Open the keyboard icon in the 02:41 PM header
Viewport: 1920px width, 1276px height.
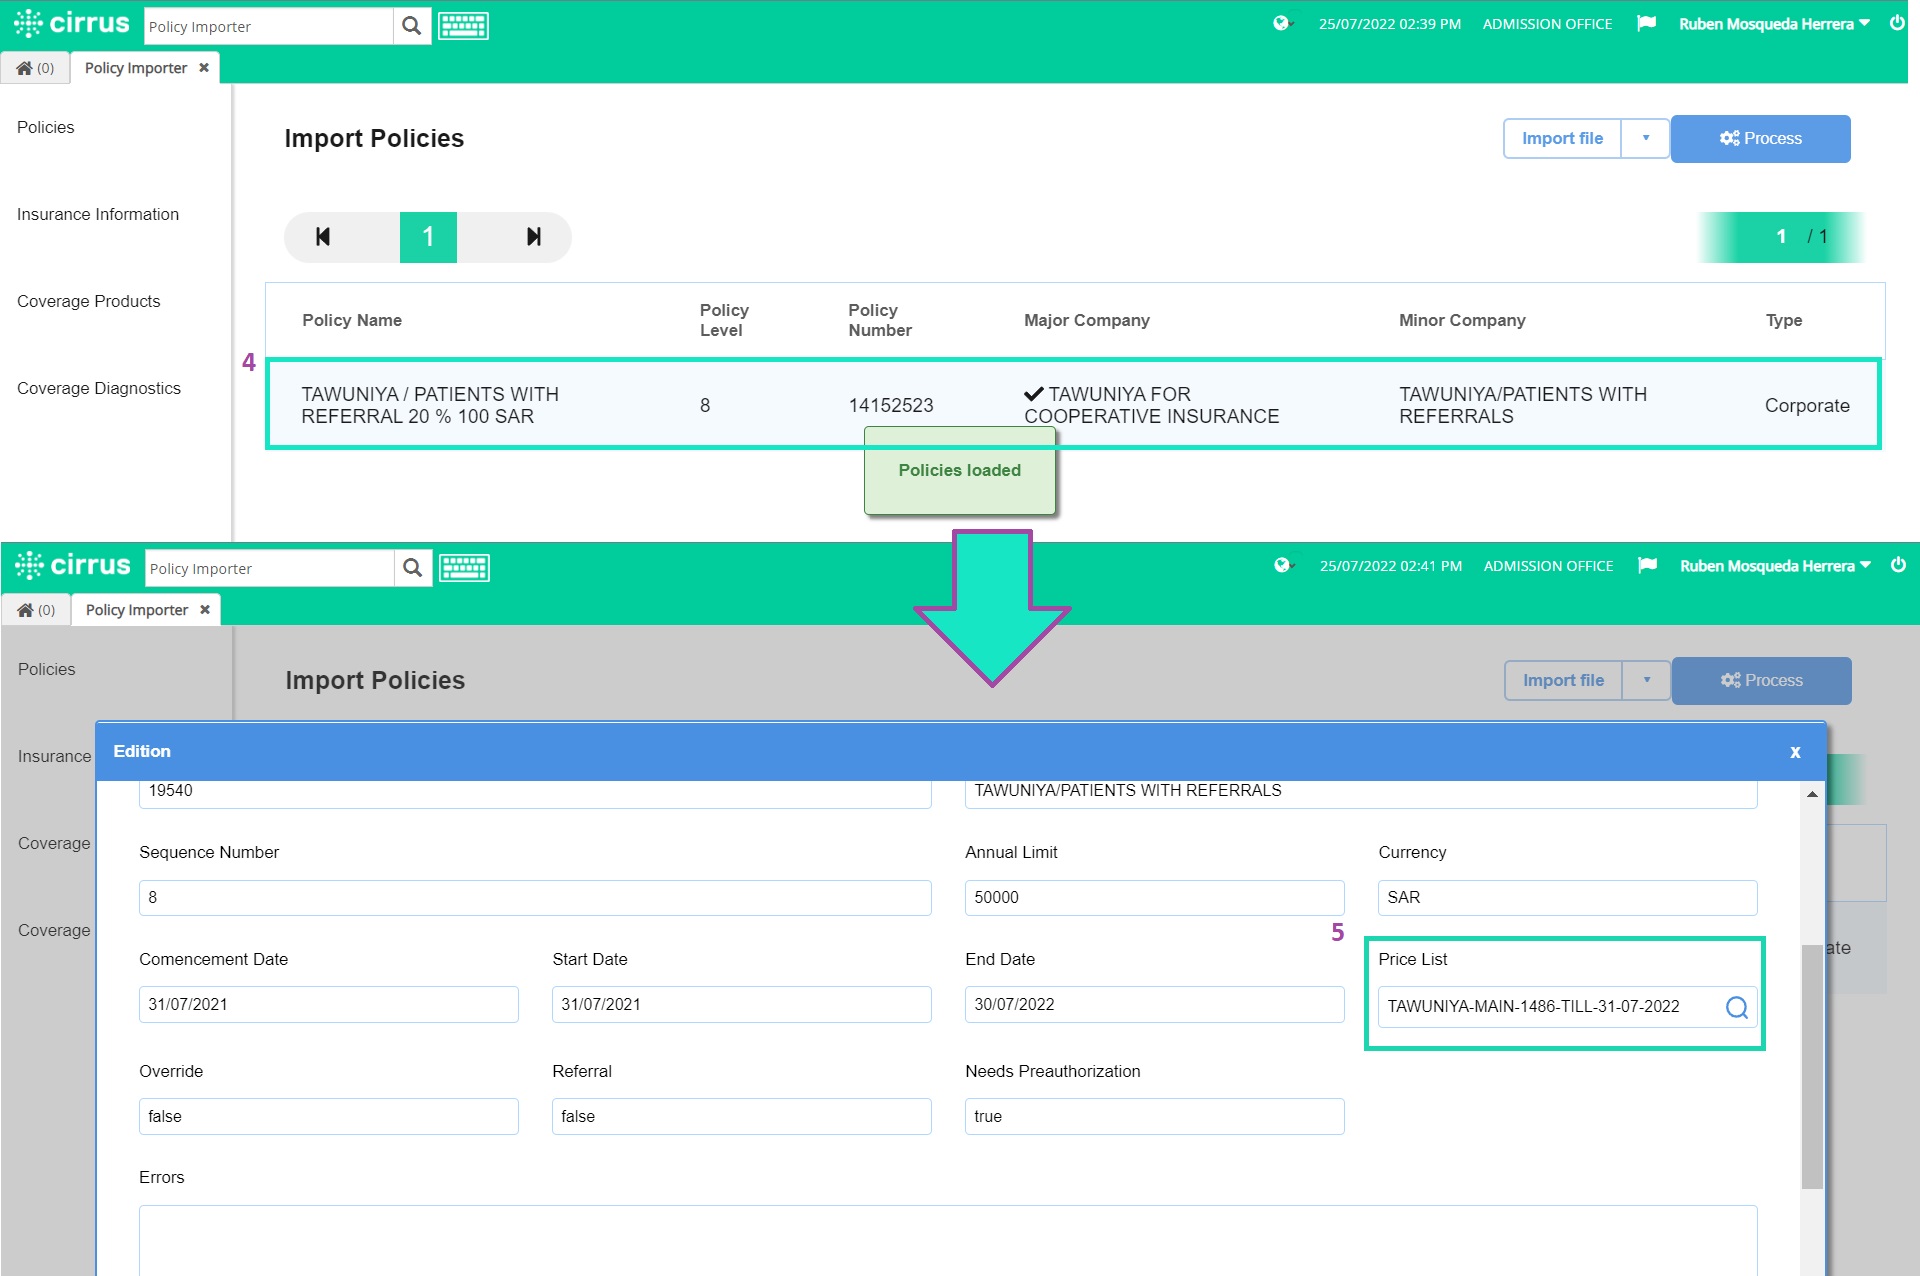[x=464, y=568]
